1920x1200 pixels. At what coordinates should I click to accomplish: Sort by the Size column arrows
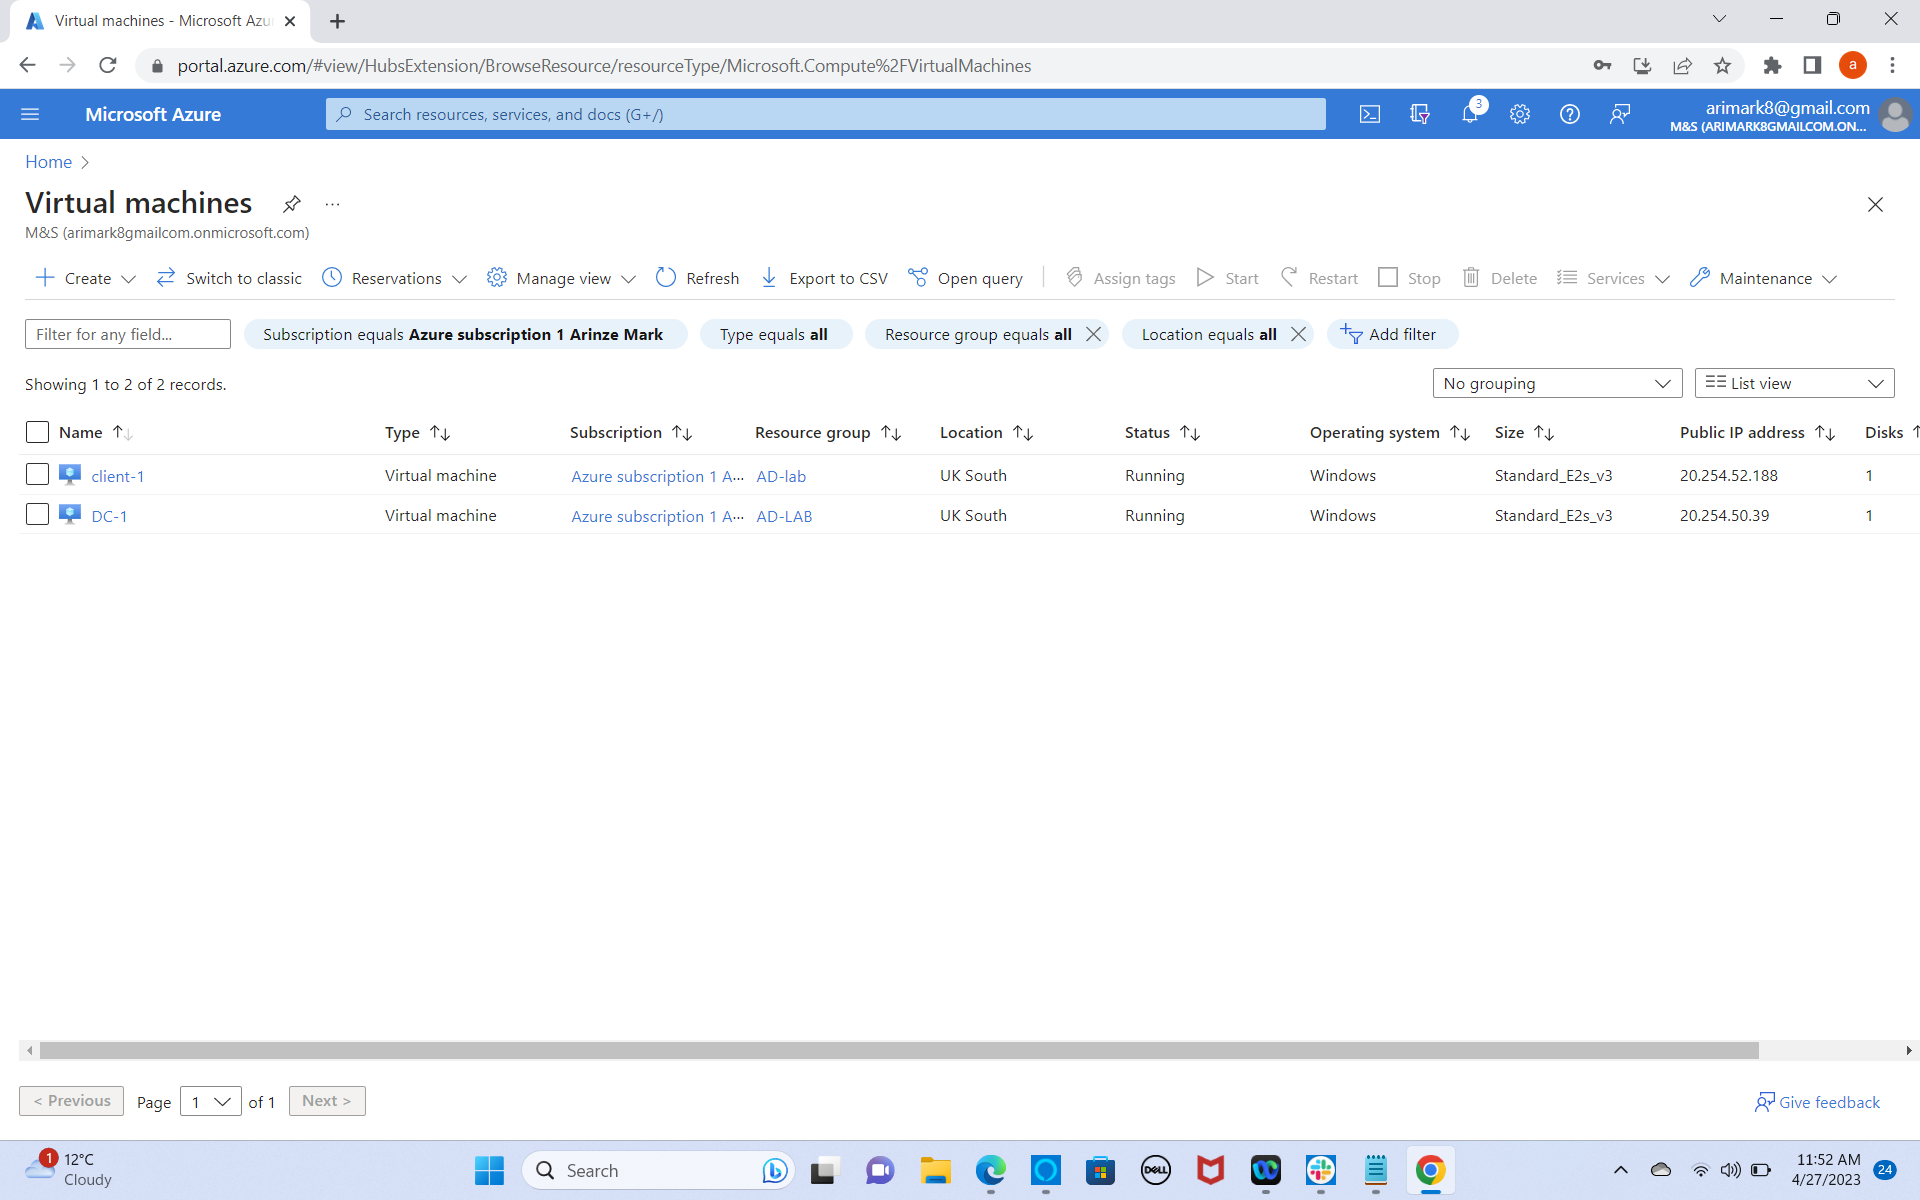[1544, 432]
